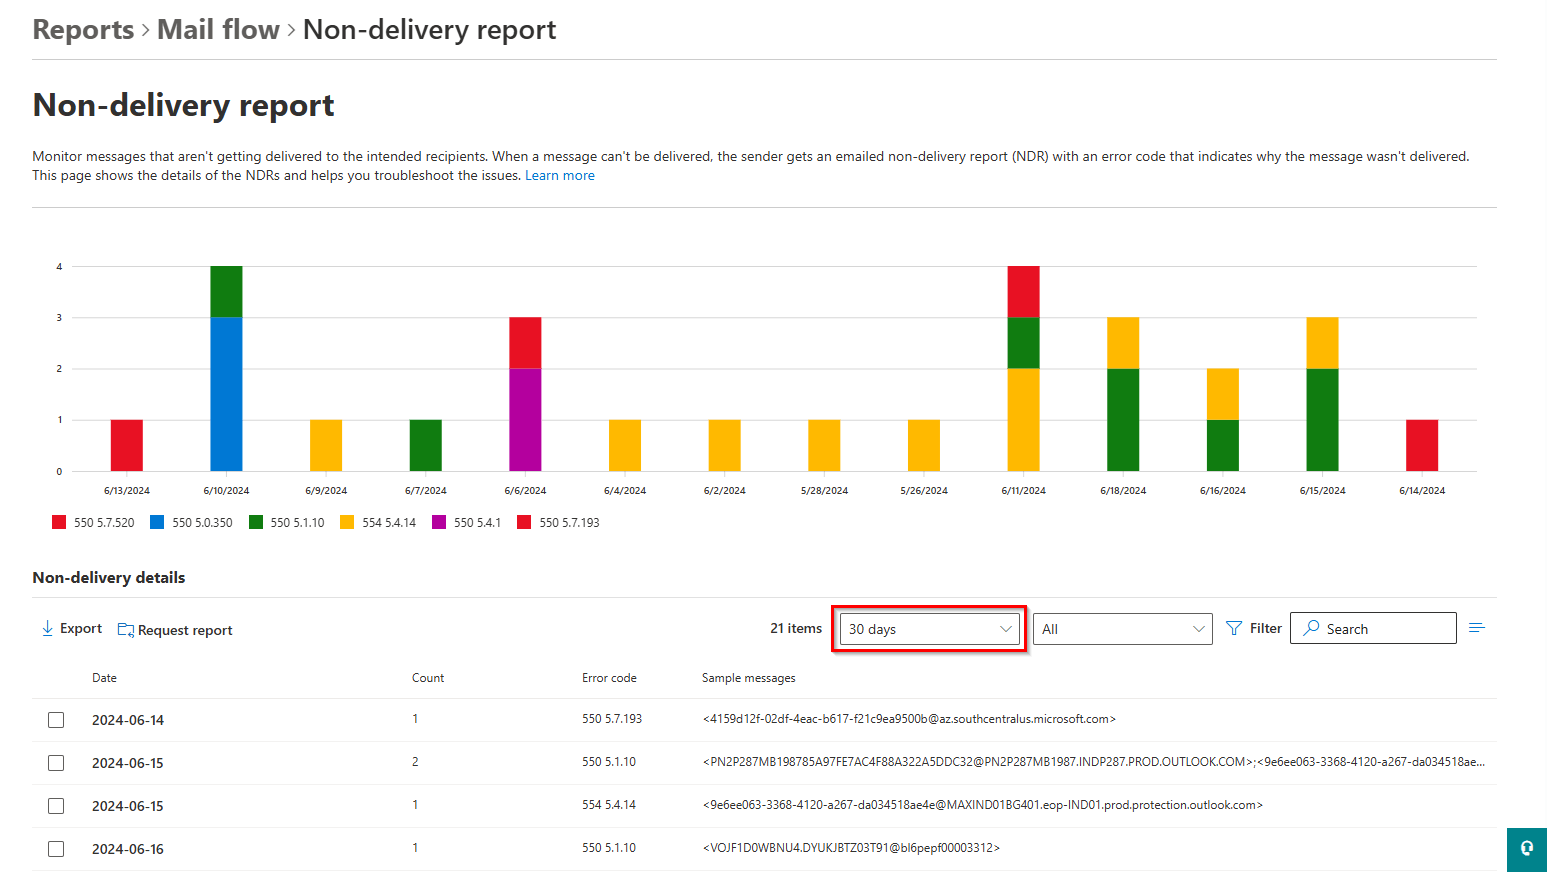Viewport: 1547px width, 872px height.
Task: Check the checkbox for the 2024-06-14 row
Action: pos(56,719)
